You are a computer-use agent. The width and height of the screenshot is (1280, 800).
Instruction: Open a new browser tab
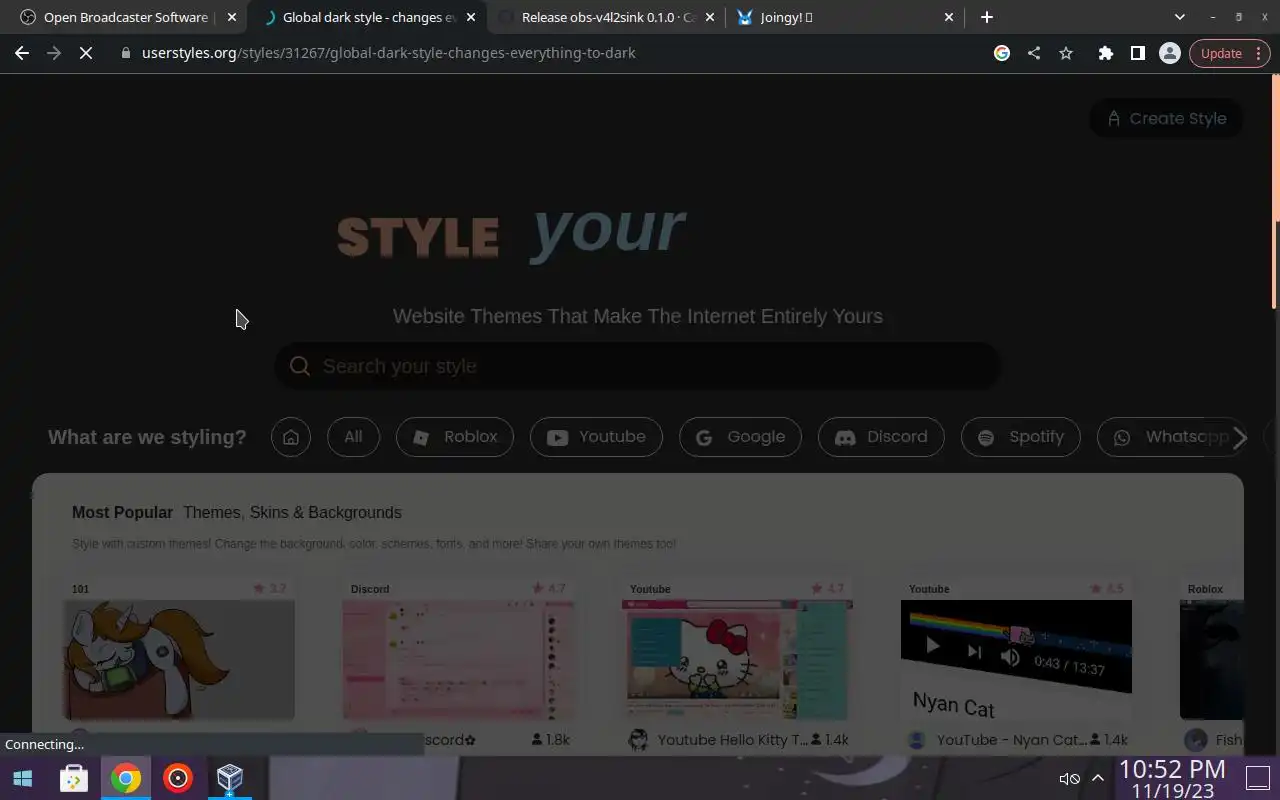pyautogui.click(x=987, y=17)
